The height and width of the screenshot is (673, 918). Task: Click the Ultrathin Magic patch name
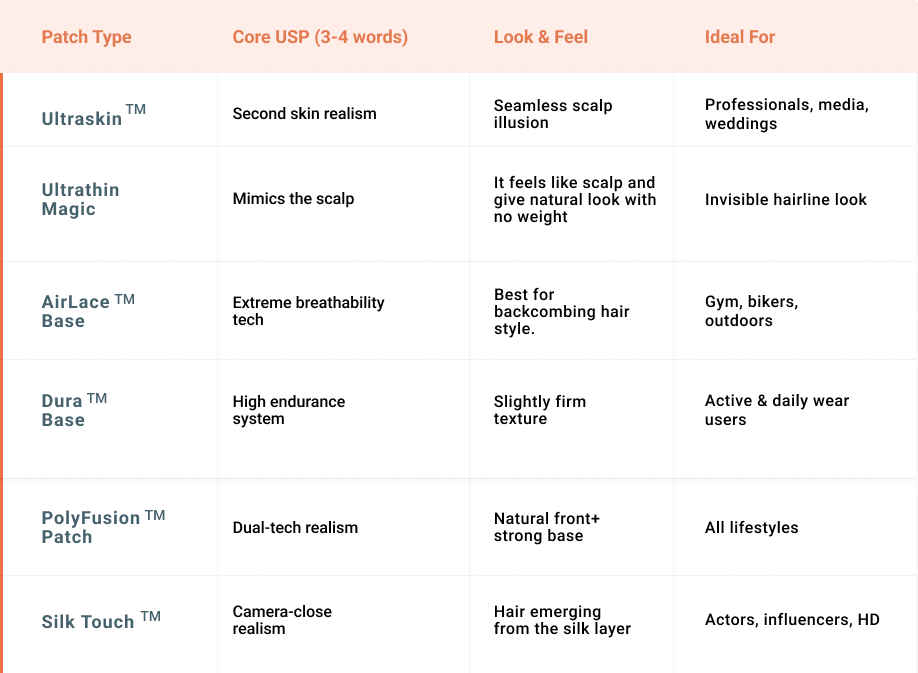(80, 199)
